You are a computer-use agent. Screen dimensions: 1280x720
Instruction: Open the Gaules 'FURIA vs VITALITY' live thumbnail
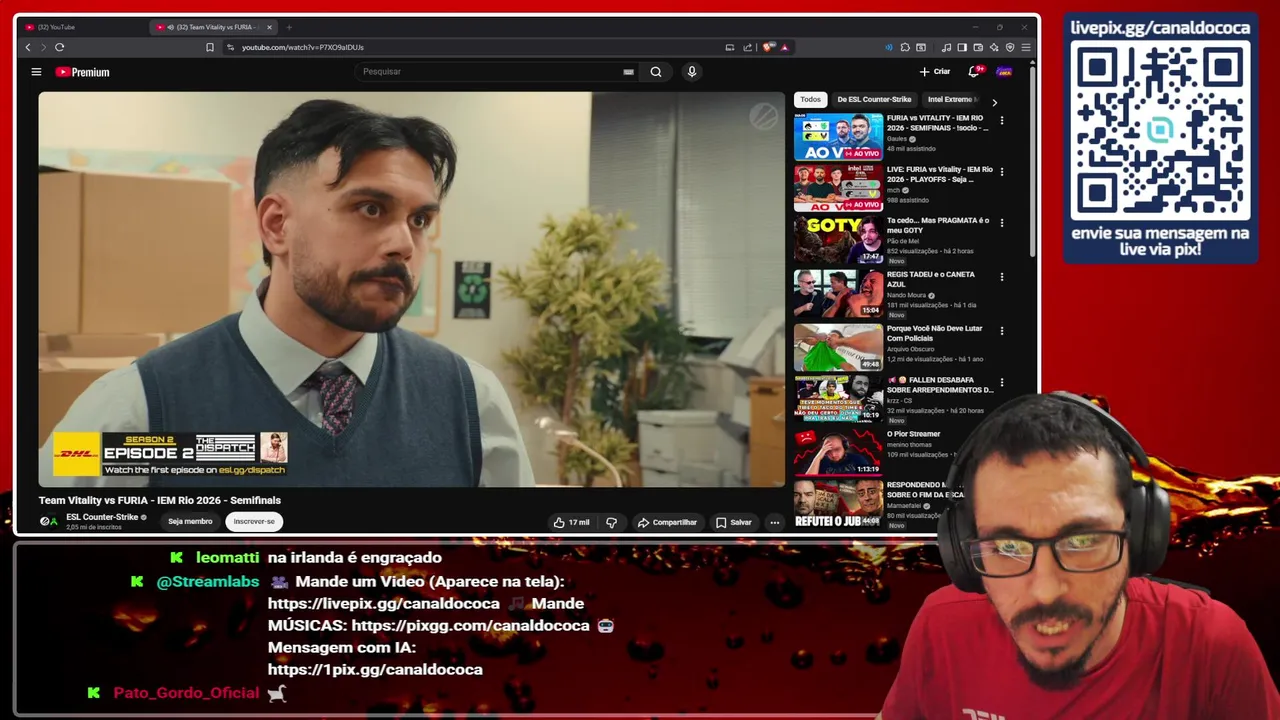tap(838, 137)
